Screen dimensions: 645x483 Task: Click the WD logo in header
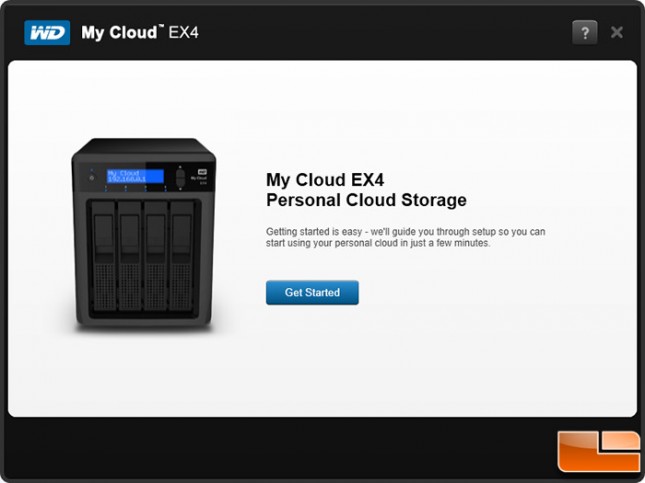(47, 33)
